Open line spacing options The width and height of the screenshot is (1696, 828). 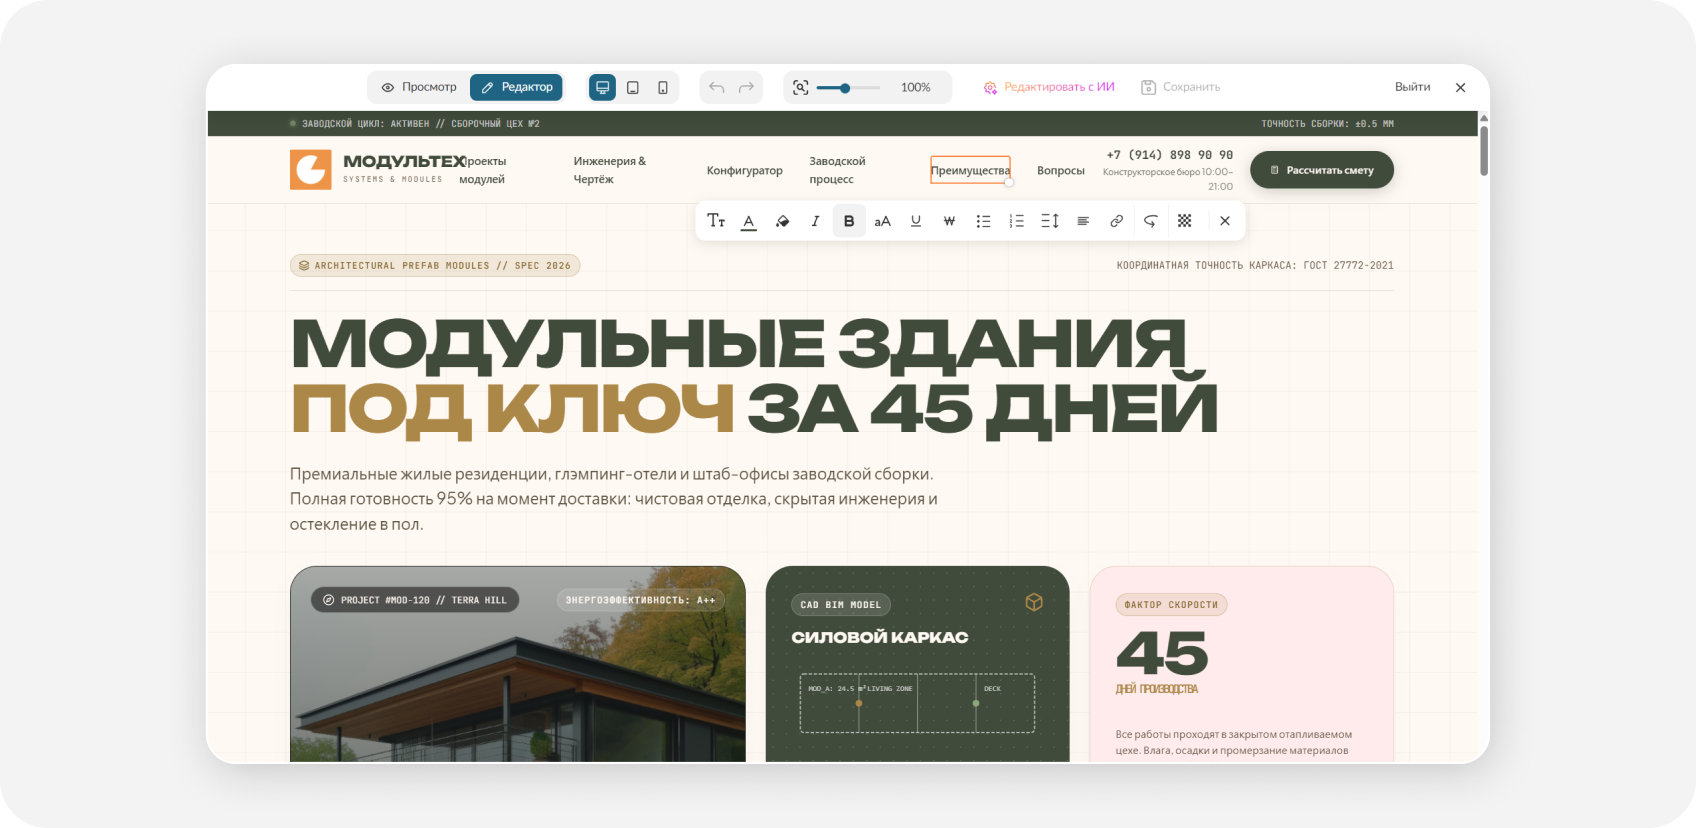pyautogui.click(x=1050, y=221)
